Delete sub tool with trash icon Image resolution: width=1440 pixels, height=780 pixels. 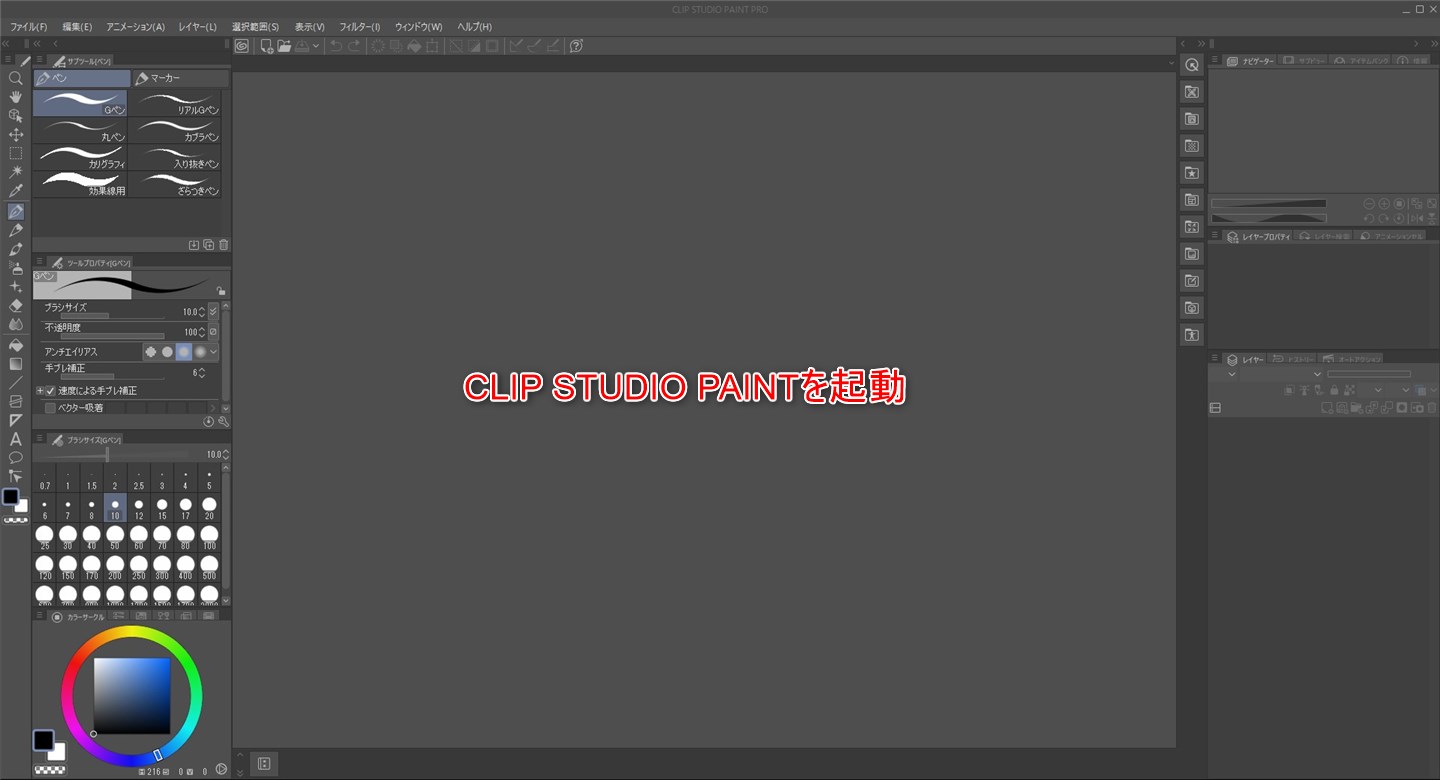click(x=224, y=245)
